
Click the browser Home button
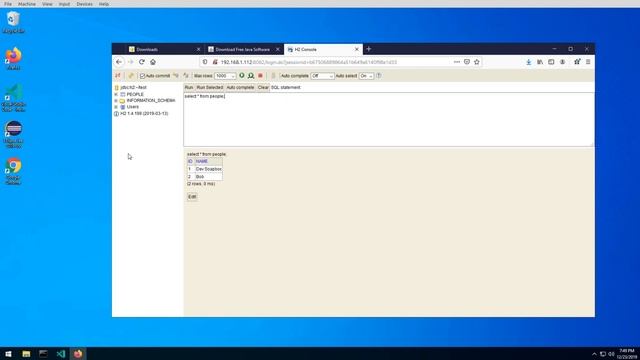[x=153, y=62]
